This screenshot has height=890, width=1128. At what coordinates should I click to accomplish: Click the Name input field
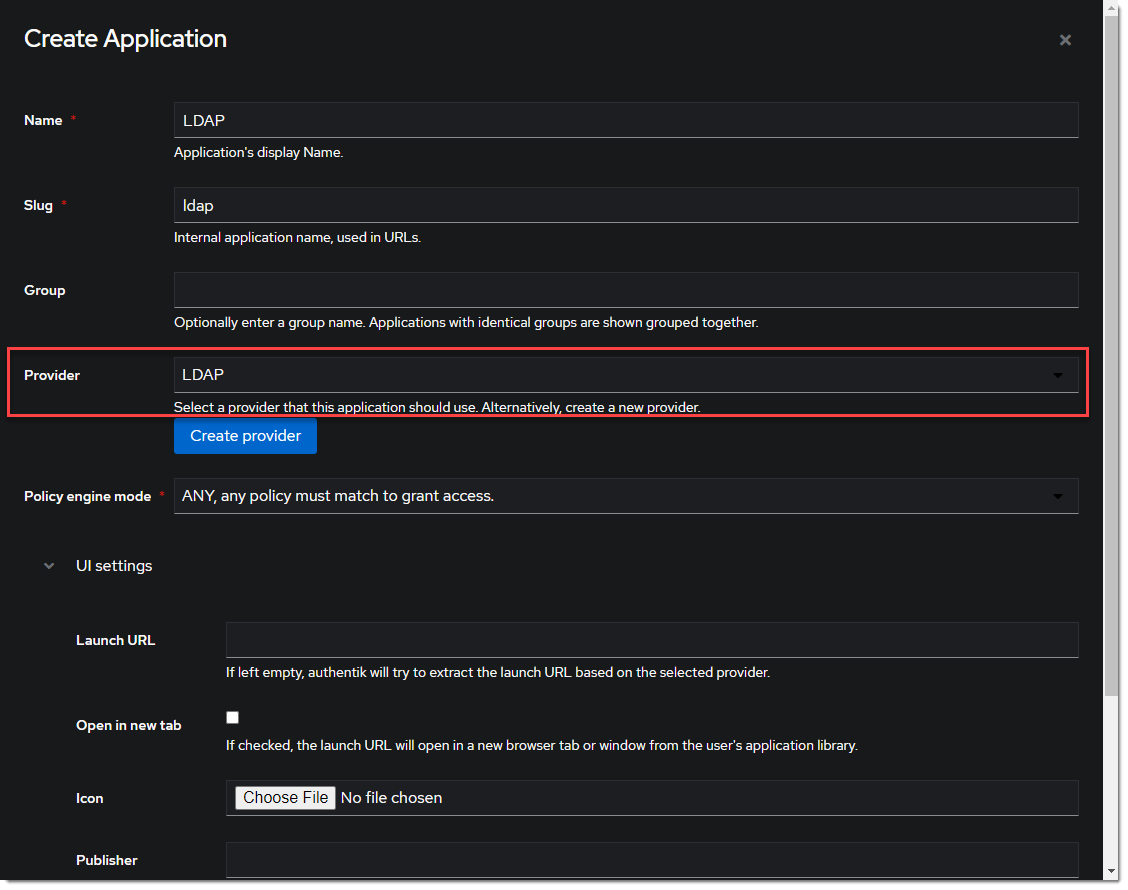pos(625,120)
